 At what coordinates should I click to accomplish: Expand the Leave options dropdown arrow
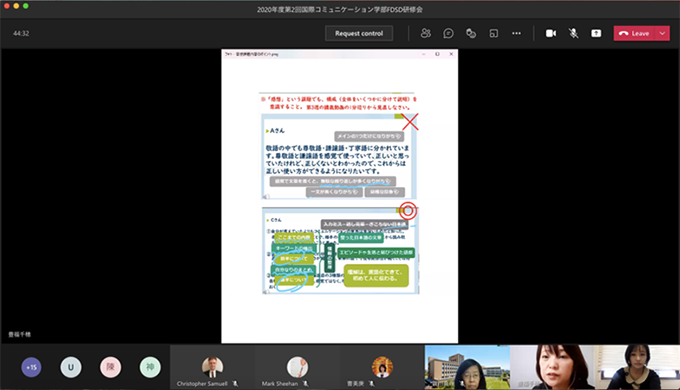(662, 33)
